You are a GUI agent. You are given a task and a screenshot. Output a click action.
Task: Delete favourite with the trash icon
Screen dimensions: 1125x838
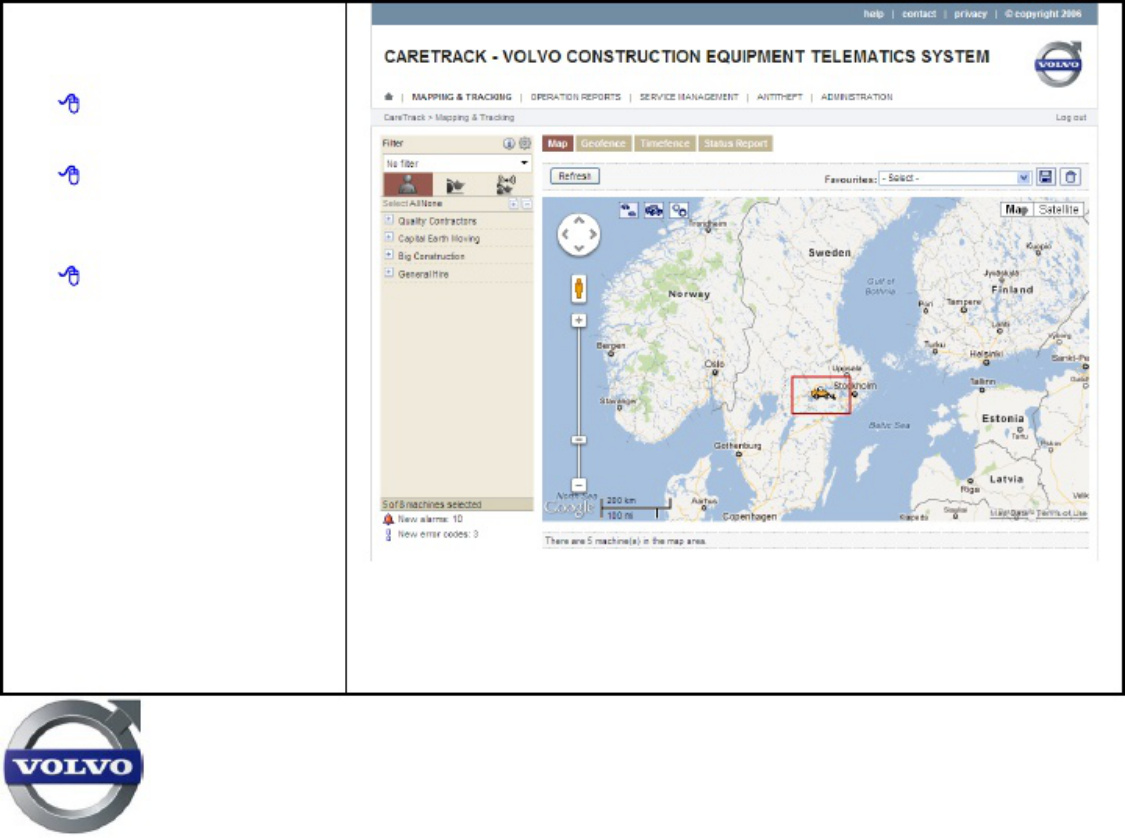point(1070,177)
